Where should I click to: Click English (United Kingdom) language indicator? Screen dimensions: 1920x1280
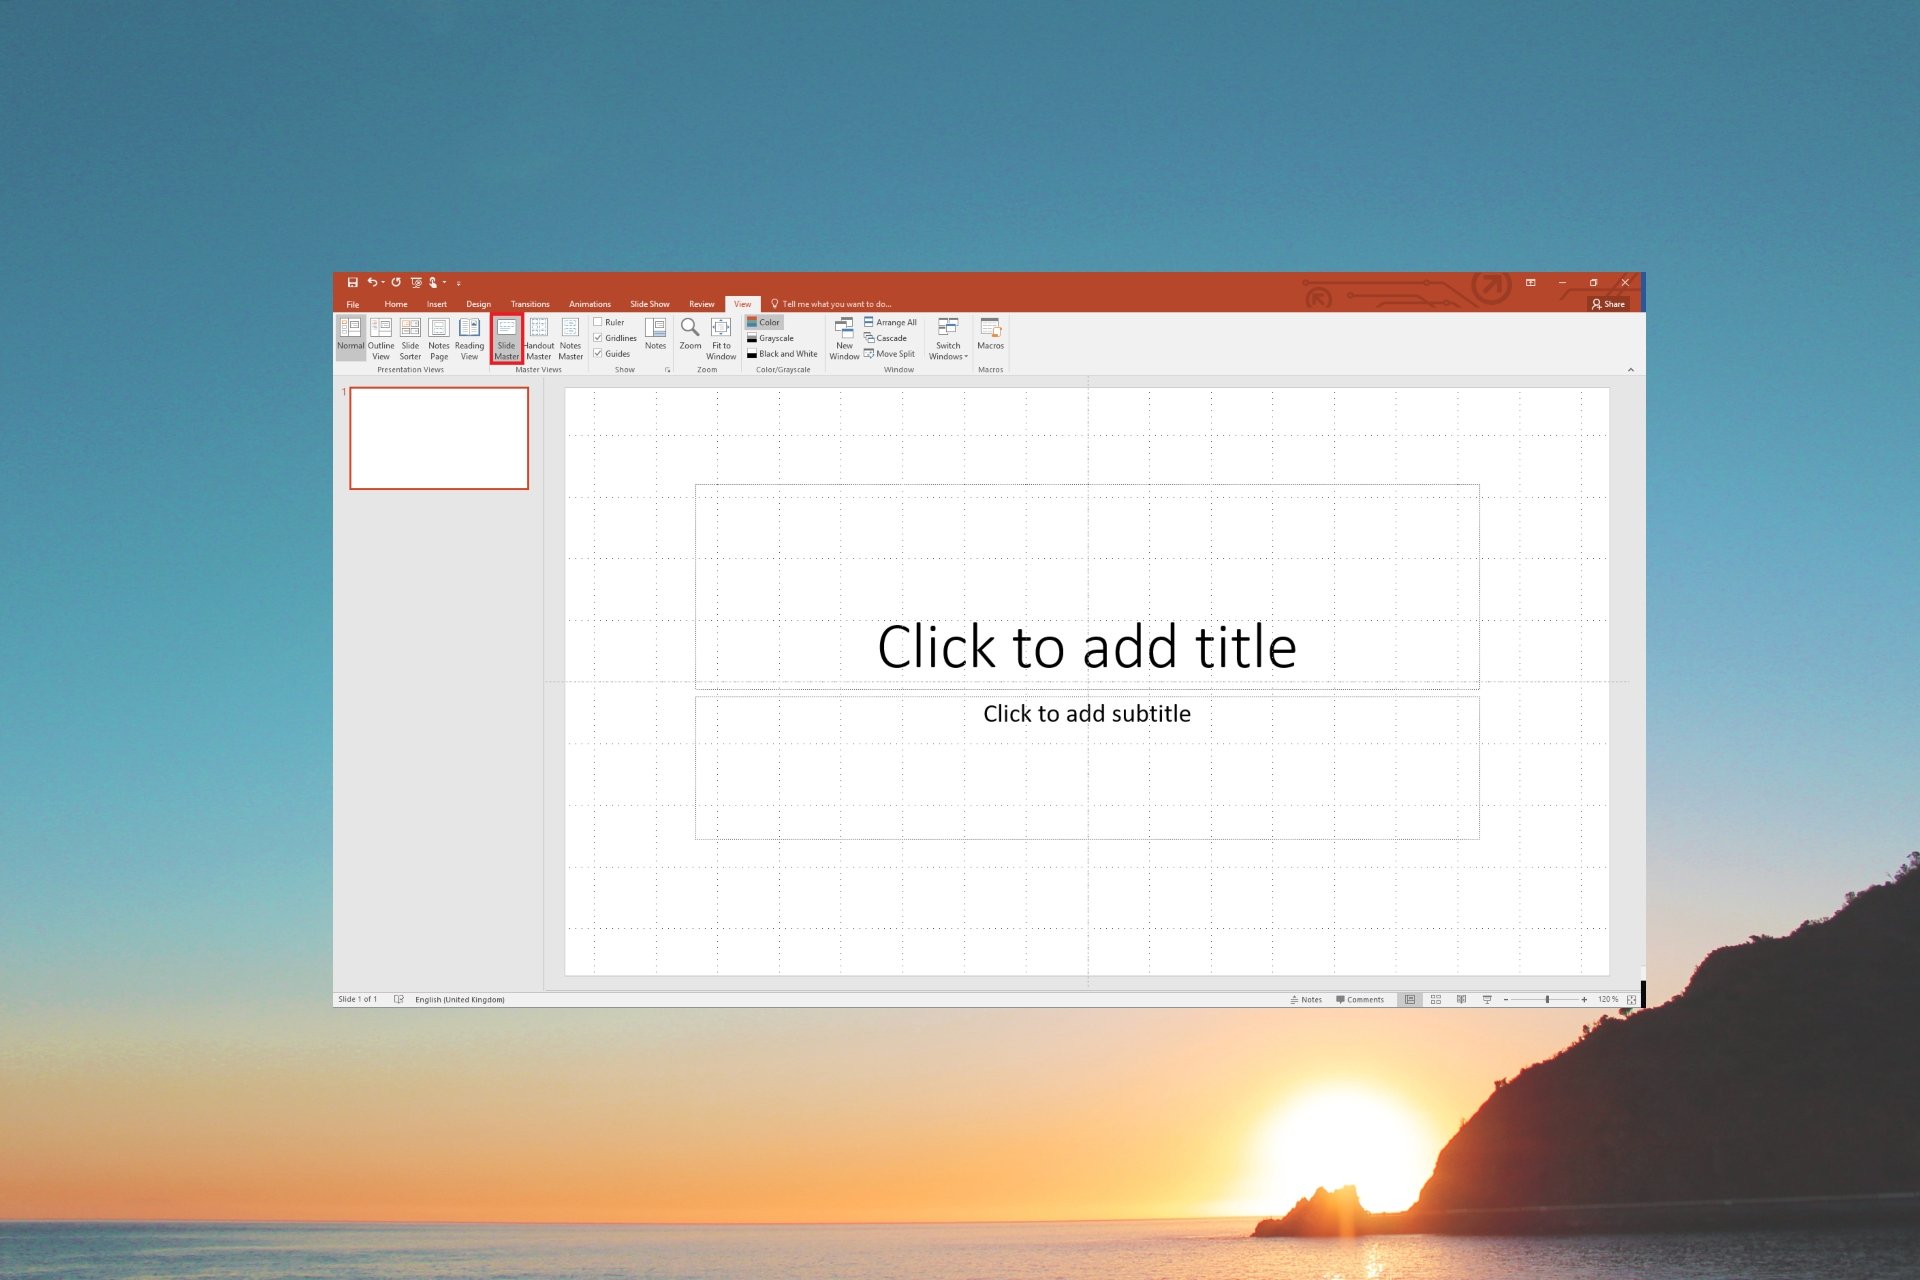pos(460,999)
